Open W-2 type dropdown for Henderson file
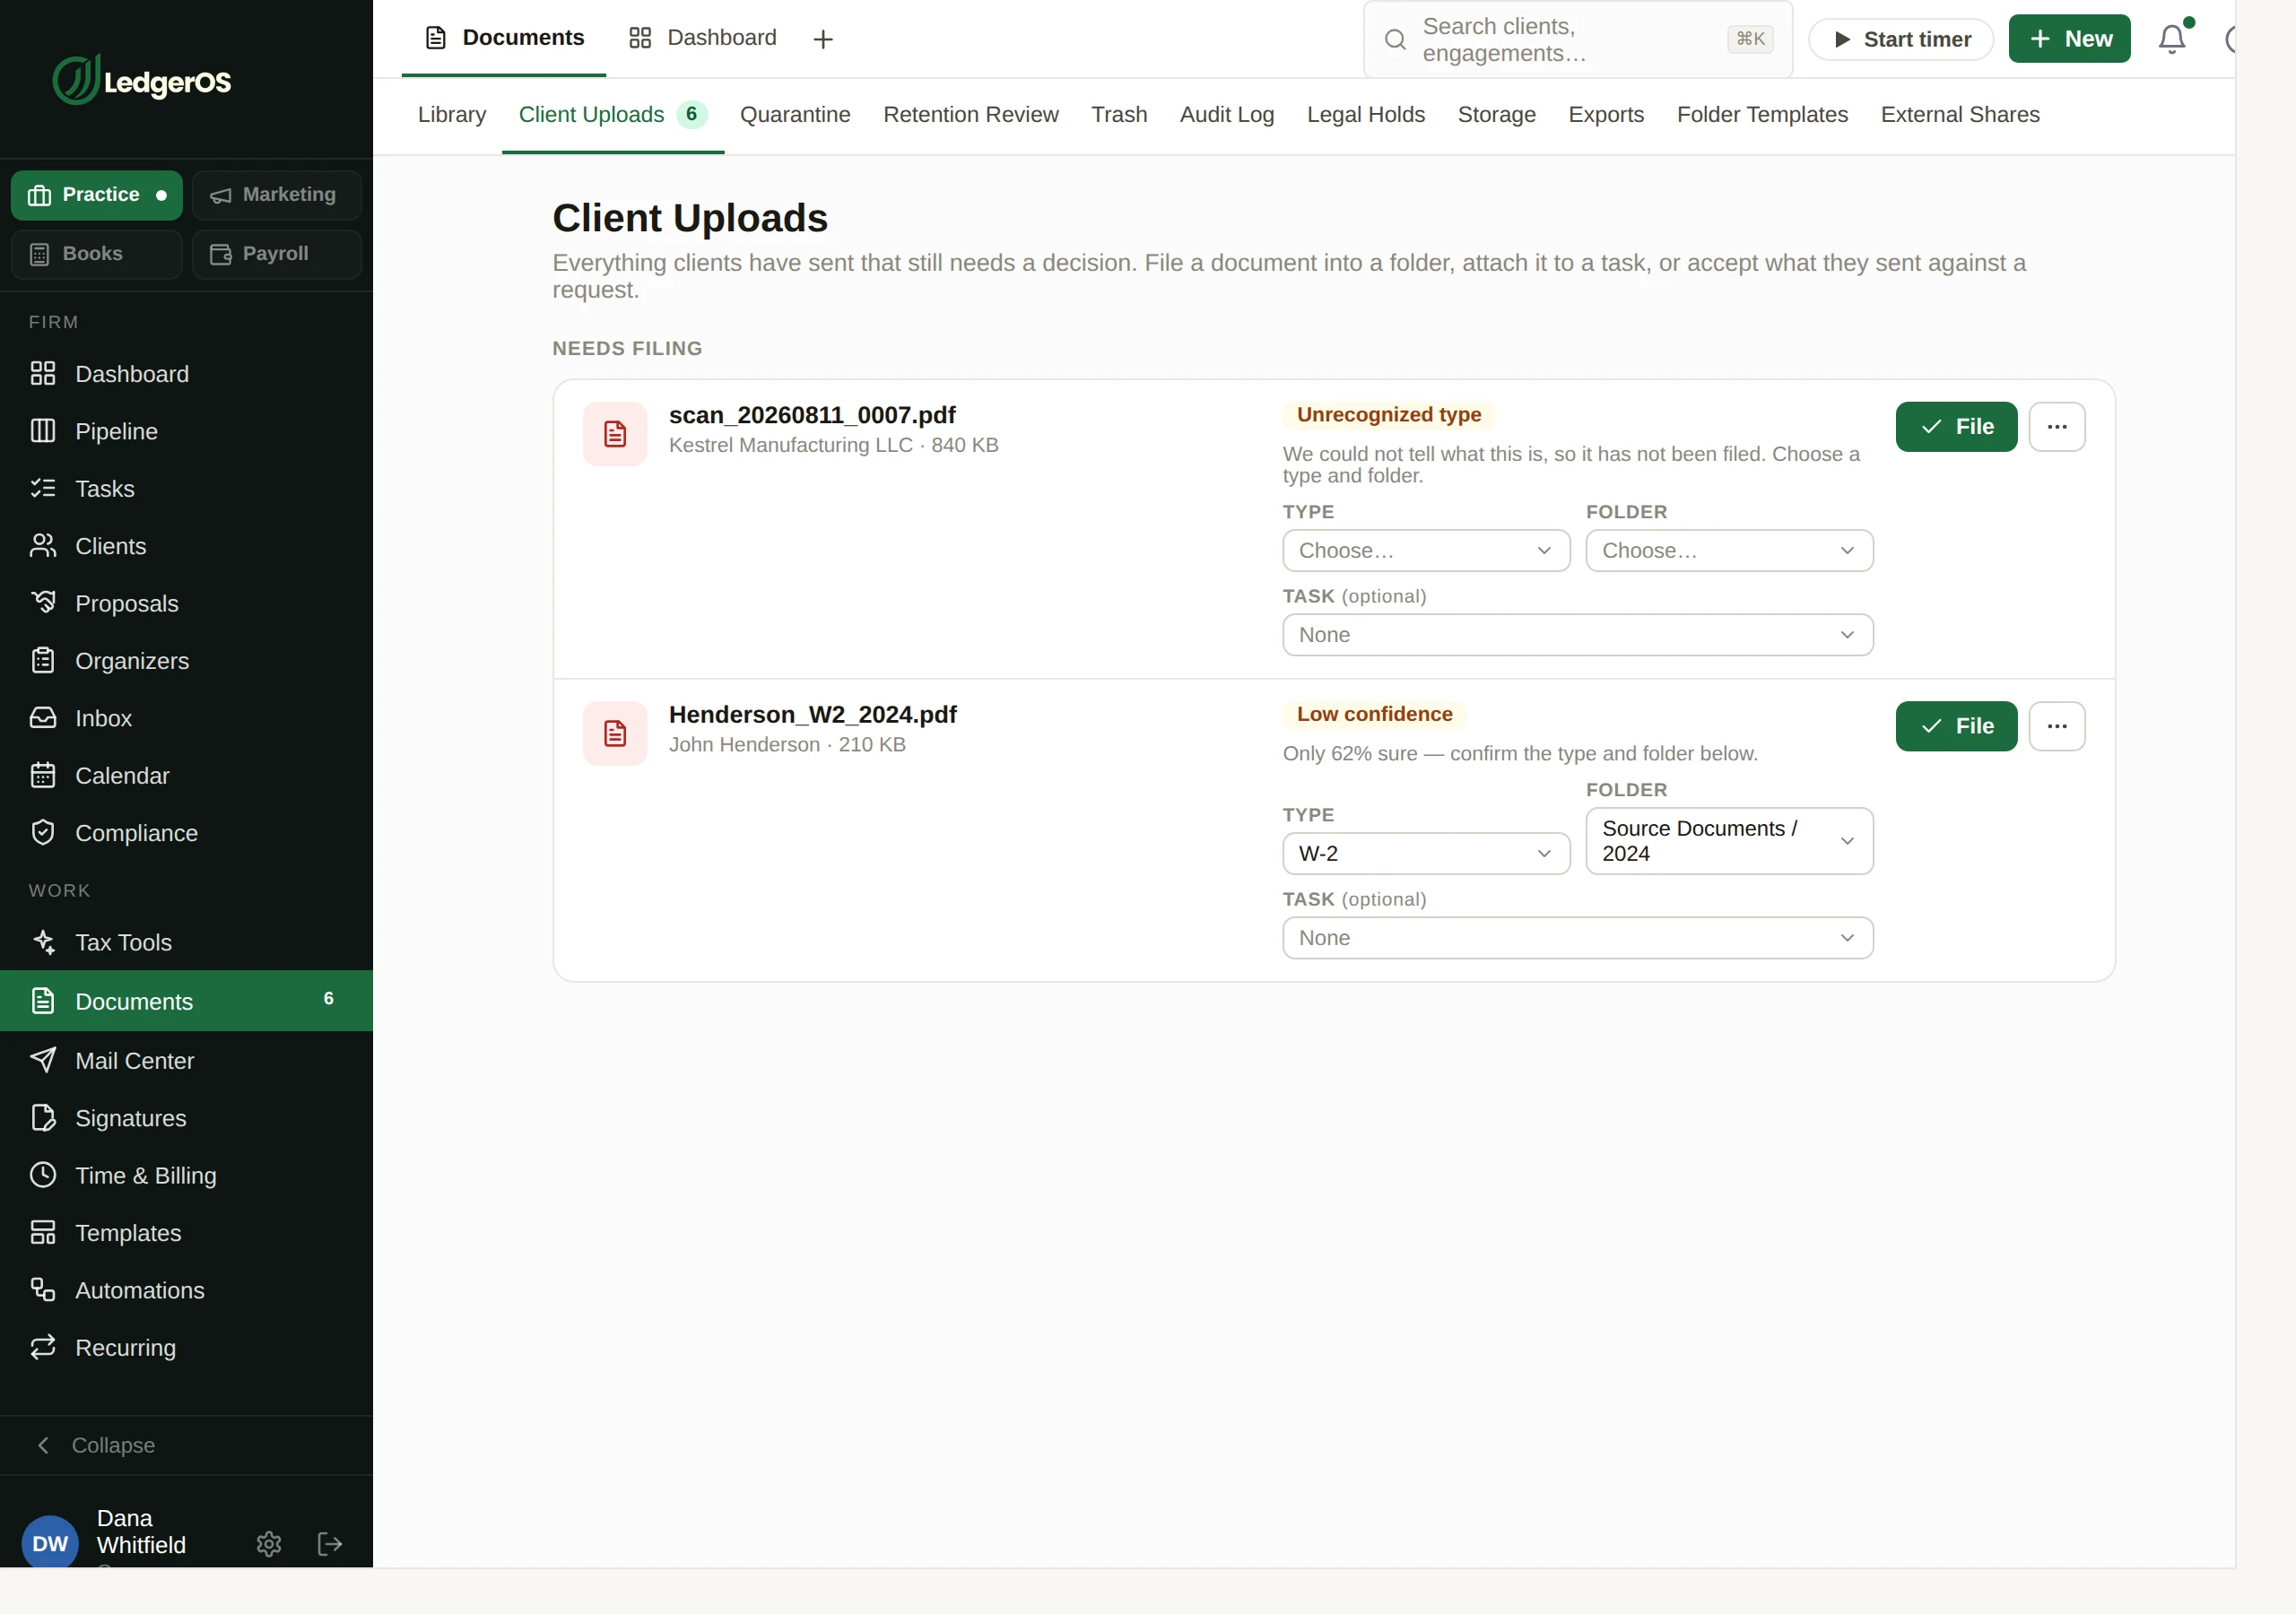Screen dimensions: 2296x1614 (x=1426, y=854)
